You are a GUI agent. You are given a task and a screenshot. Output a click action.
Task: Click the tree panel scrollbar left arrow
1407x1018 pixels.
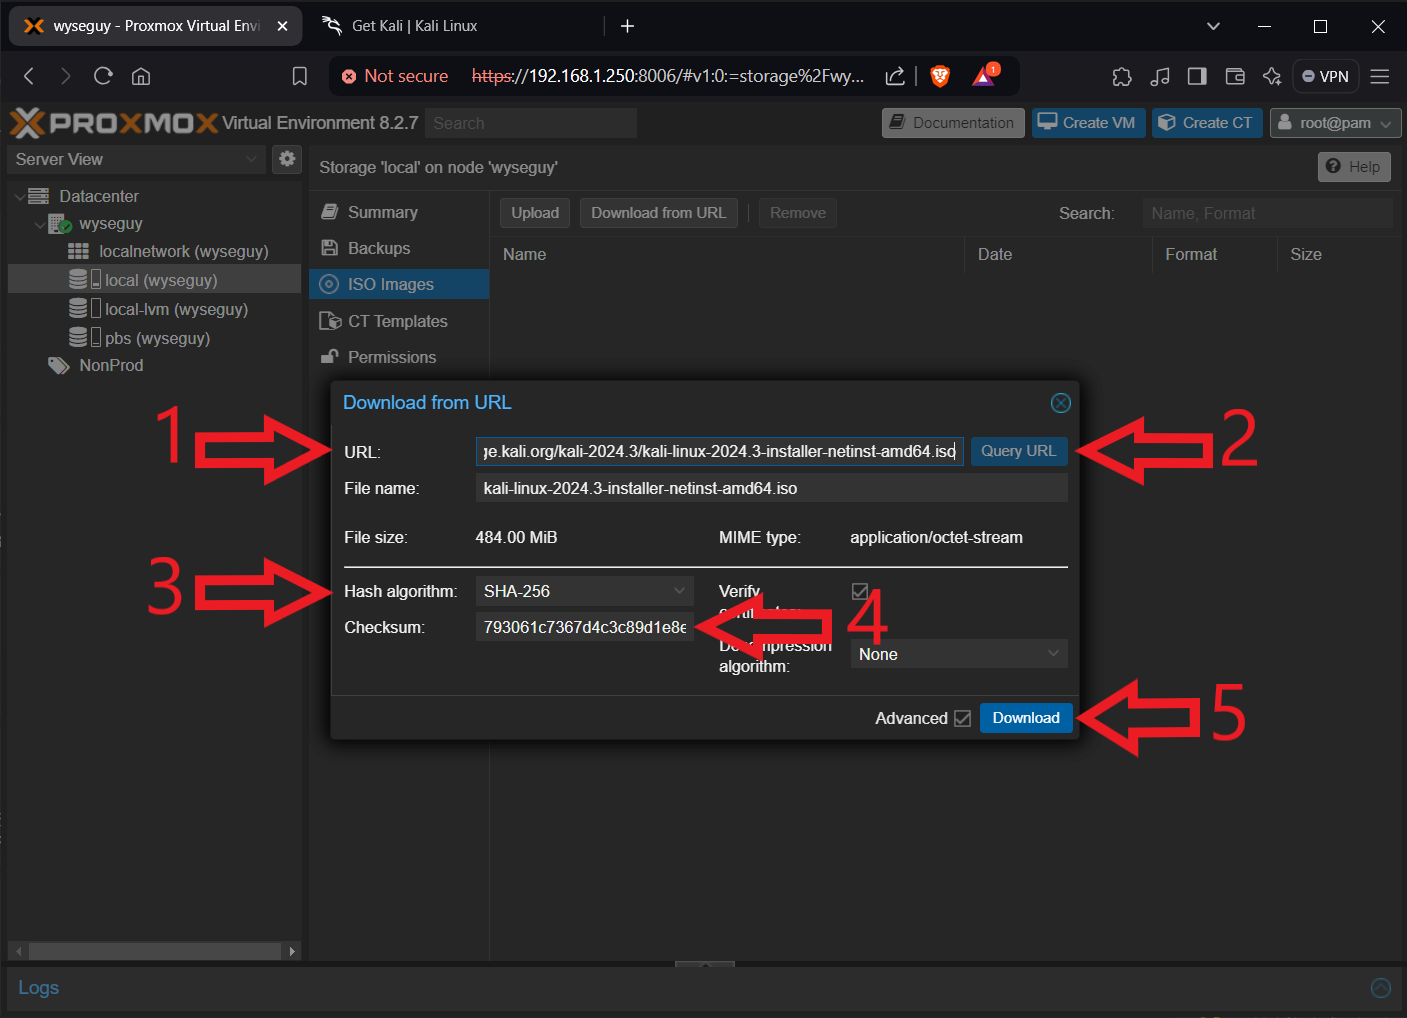pyautogui.click(x=18, y=951)
